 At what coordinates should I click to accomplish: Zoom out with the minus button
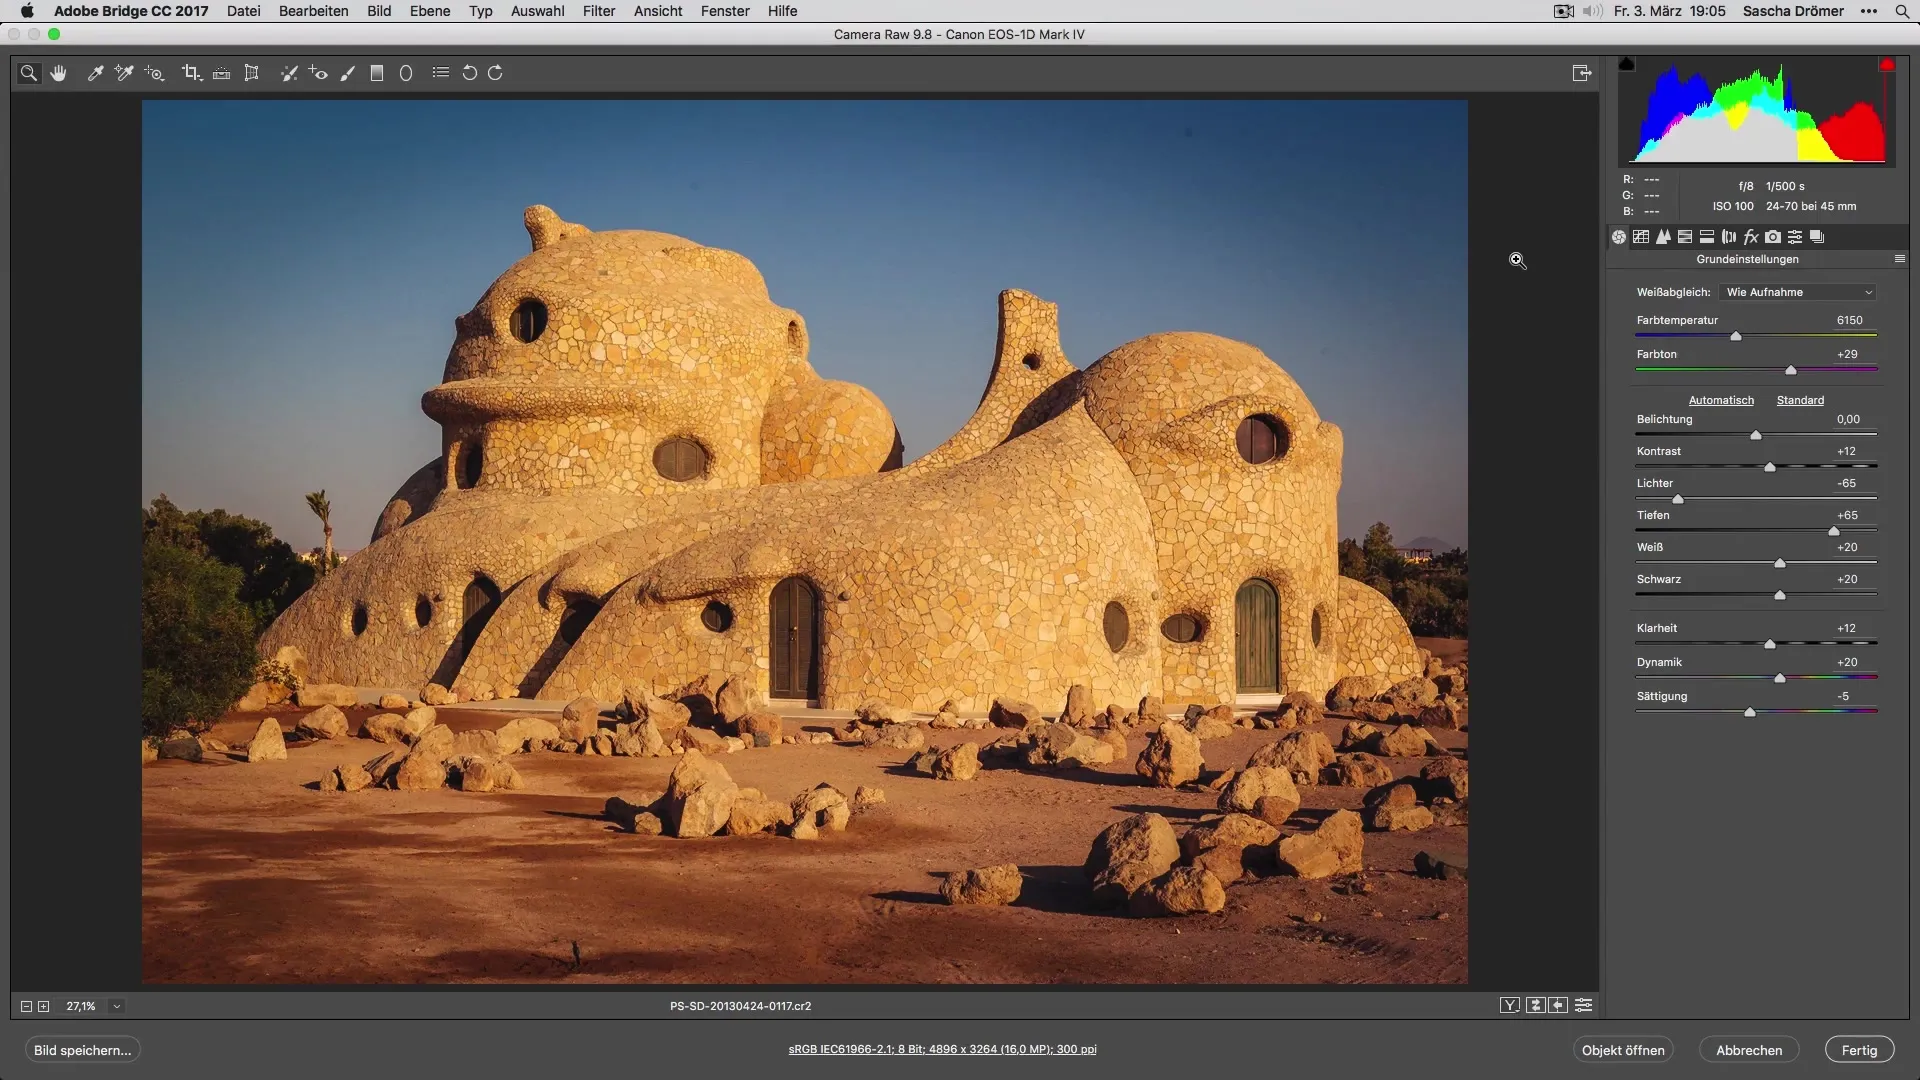point(27,1006)
